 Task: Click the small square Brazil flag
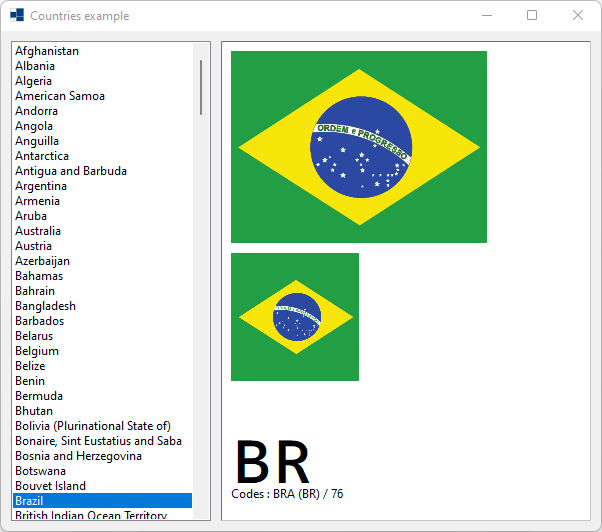[295, 317]
